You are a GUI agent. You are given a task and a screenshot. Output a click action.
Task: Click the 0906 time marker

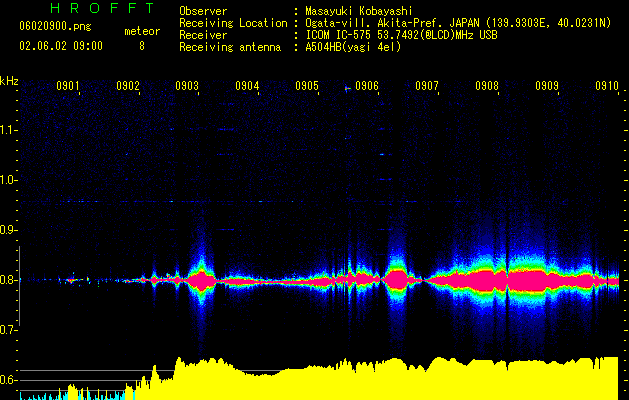367,86
